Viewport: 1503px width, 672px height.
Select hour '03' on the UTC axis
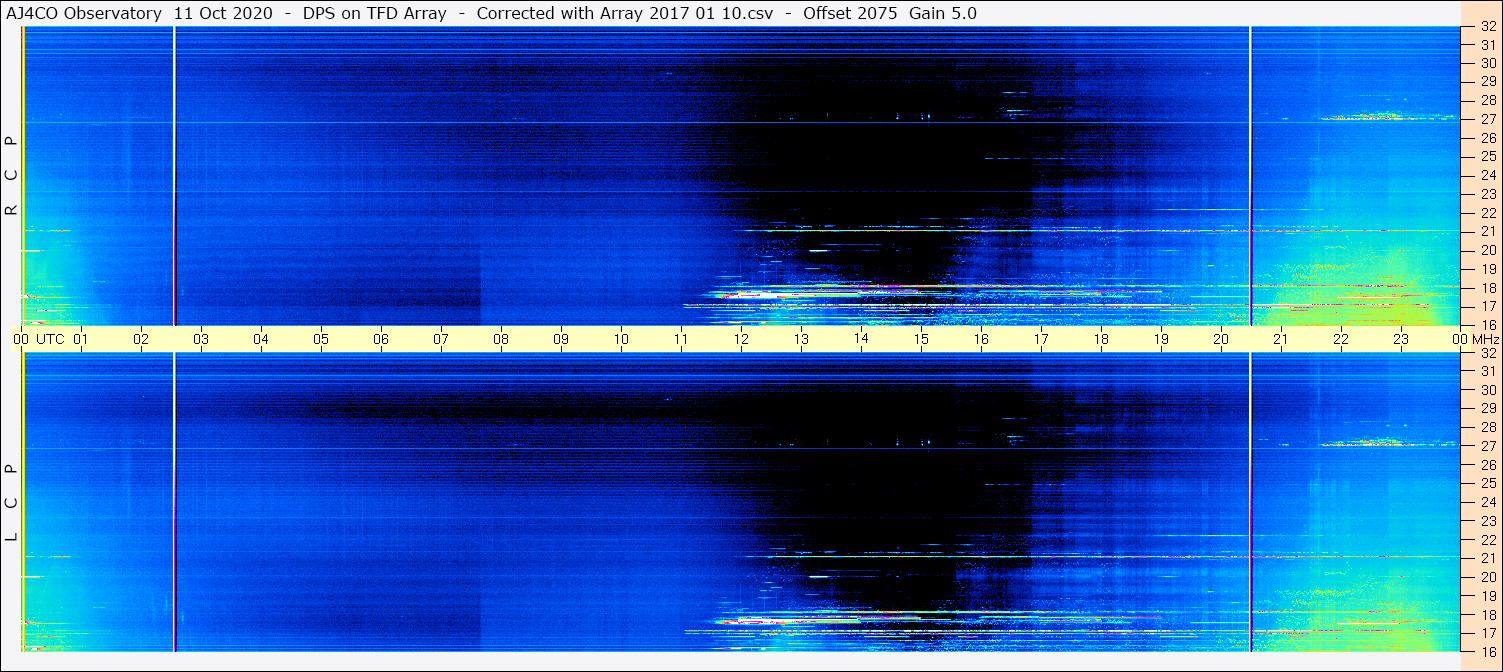click(201, 339)
